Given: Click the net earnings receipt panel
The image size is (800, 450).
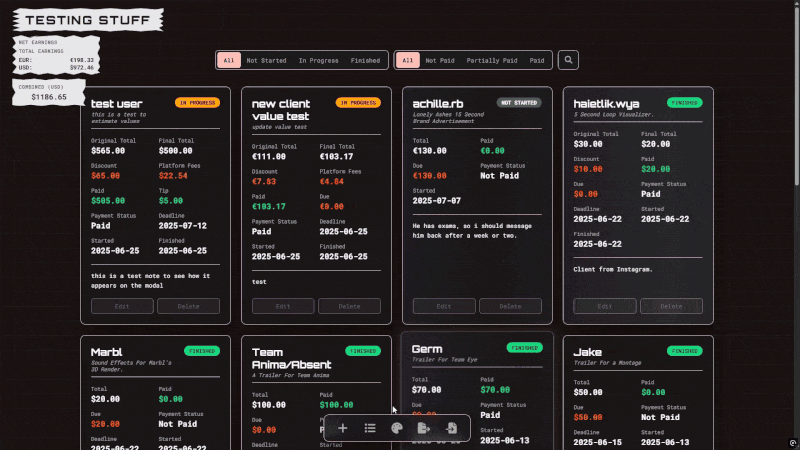Looking at the screenshot, I should click(x=56, y=55).
